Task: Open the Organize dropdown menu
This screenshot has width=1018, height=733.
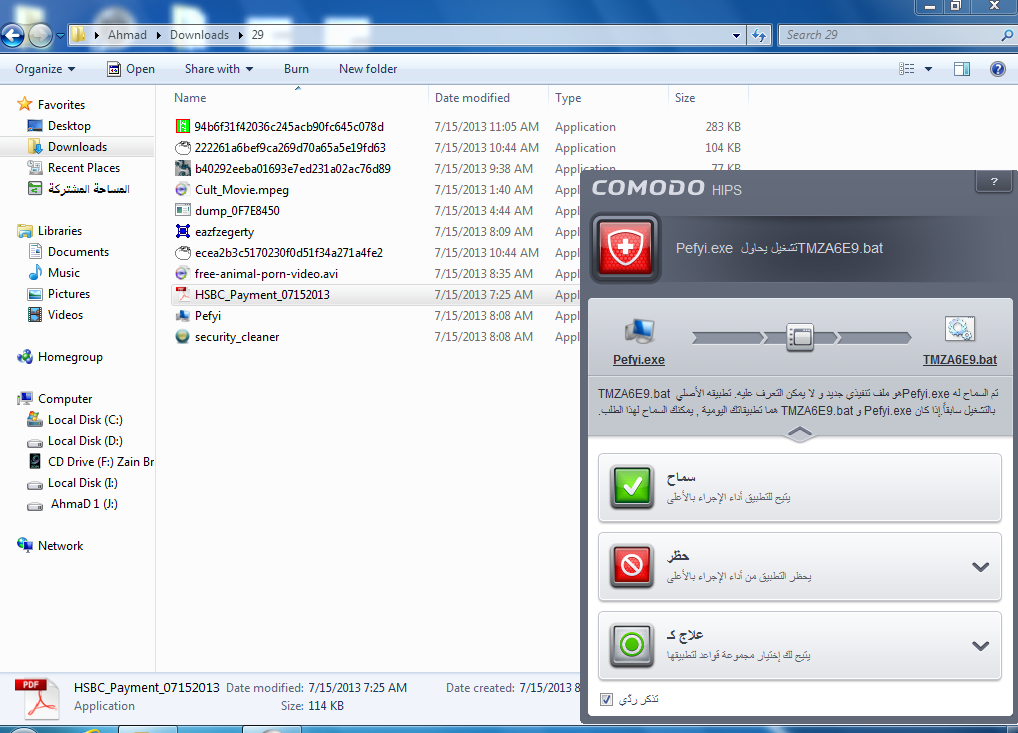Action: [x=45, y=69]
